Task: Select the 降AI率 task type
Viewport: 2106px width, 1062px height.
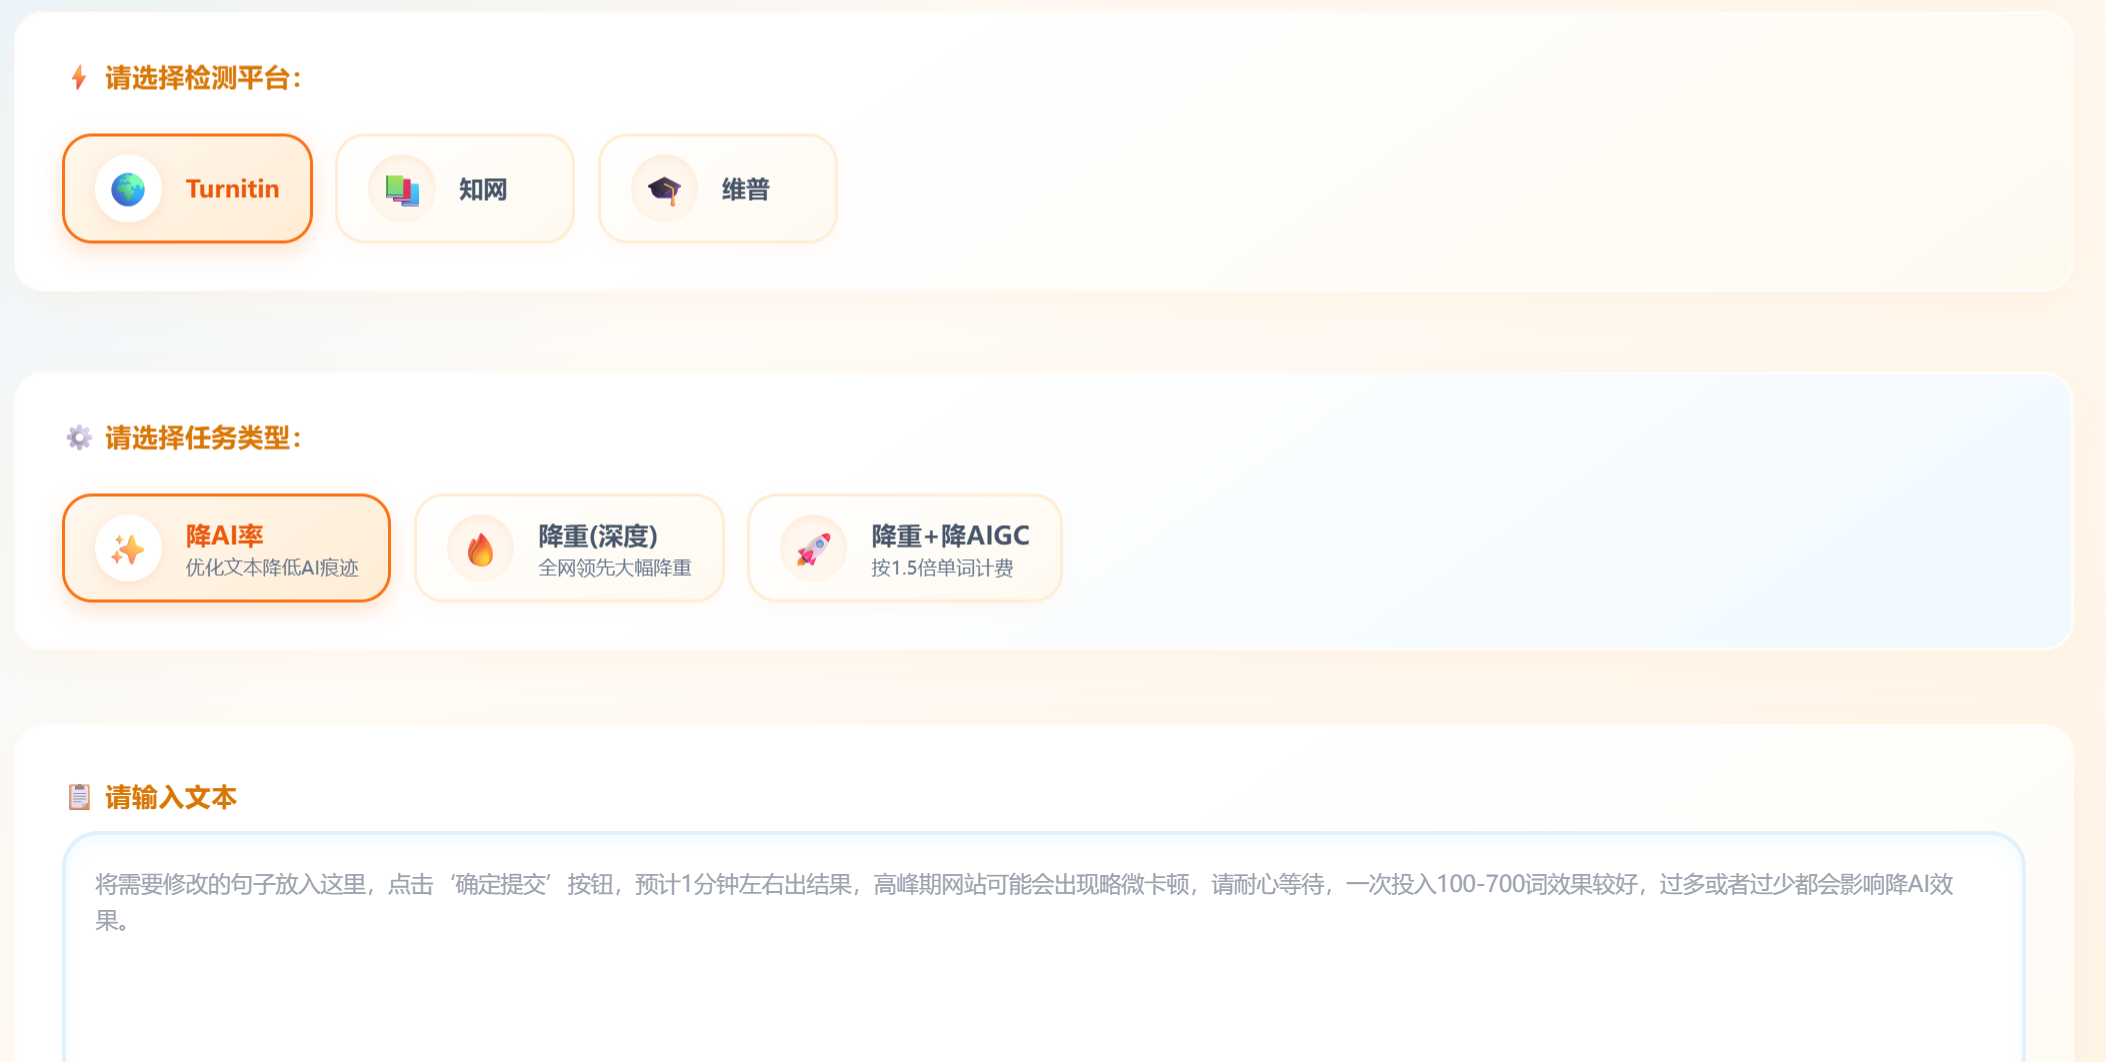Action: (227, 548)
